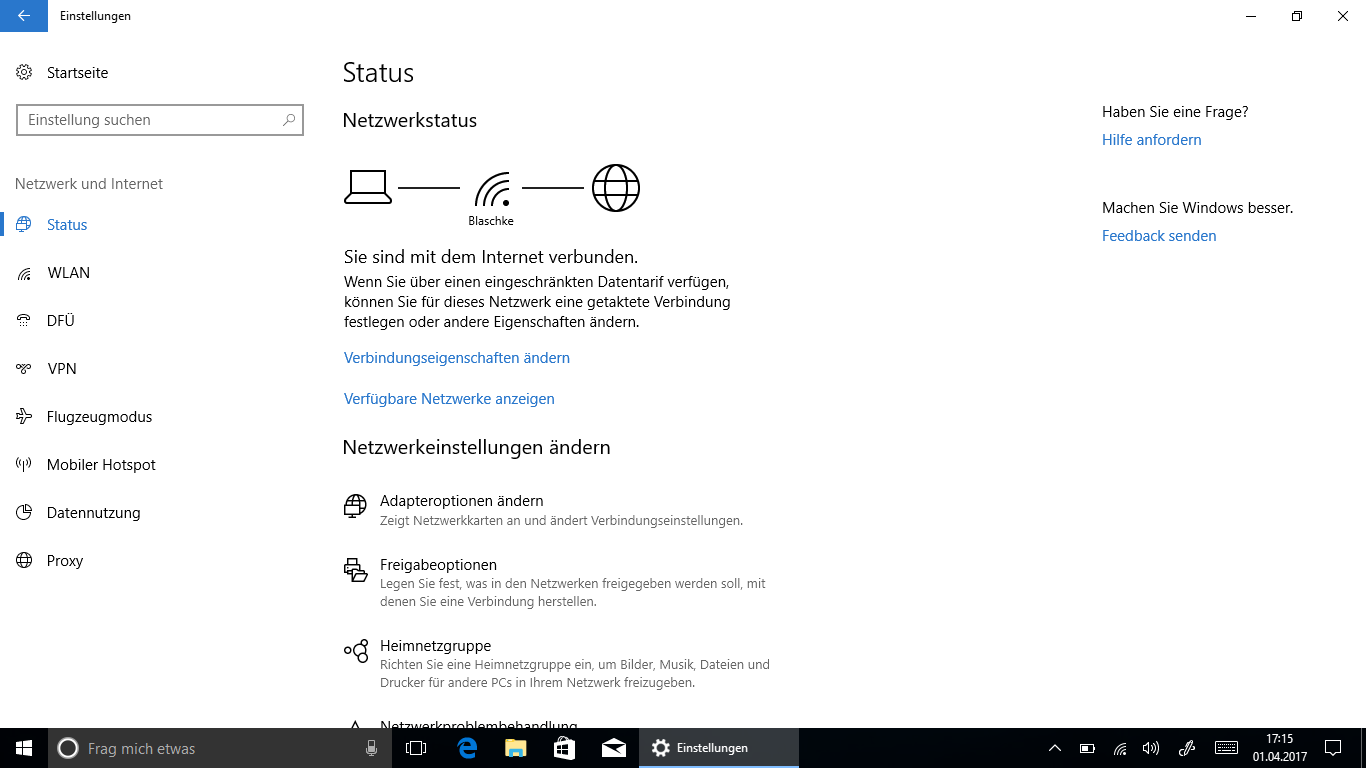Focus the Einstellung suchen field
The image size is (1366, 768).
click(x=150, y=120)
